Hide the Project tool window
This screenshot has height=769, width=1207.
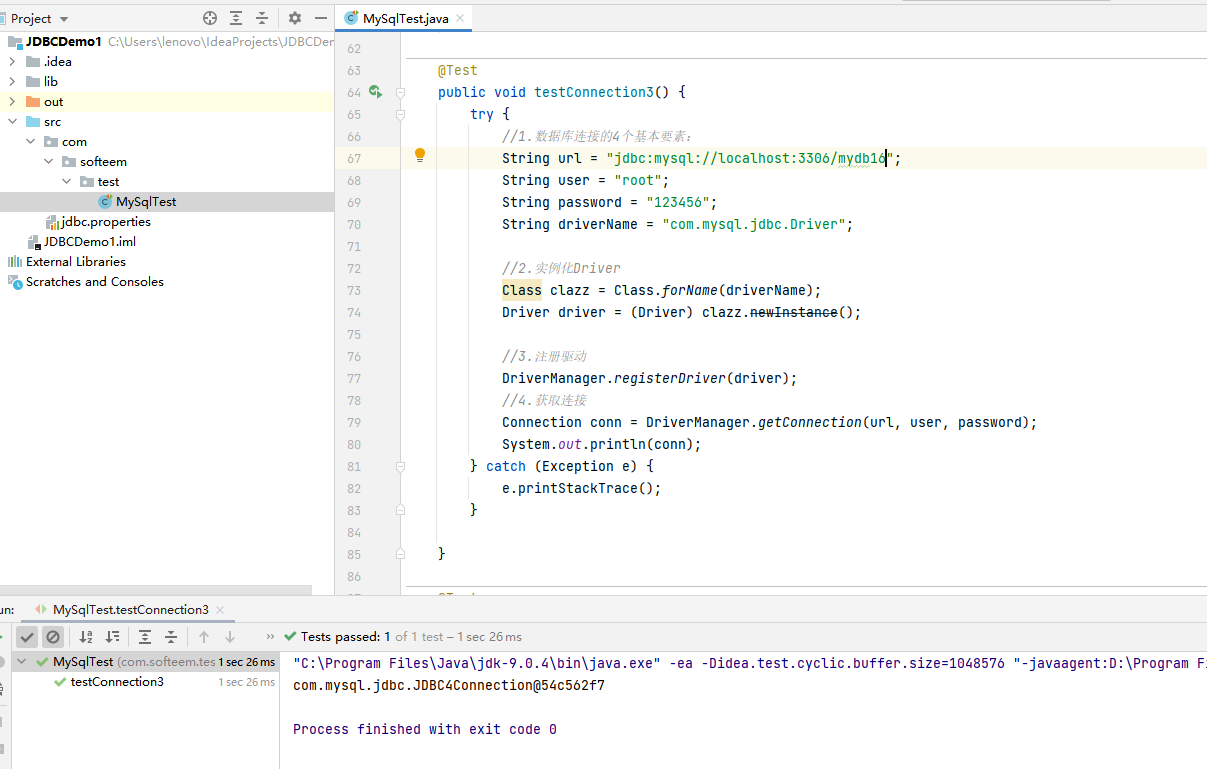320,18
